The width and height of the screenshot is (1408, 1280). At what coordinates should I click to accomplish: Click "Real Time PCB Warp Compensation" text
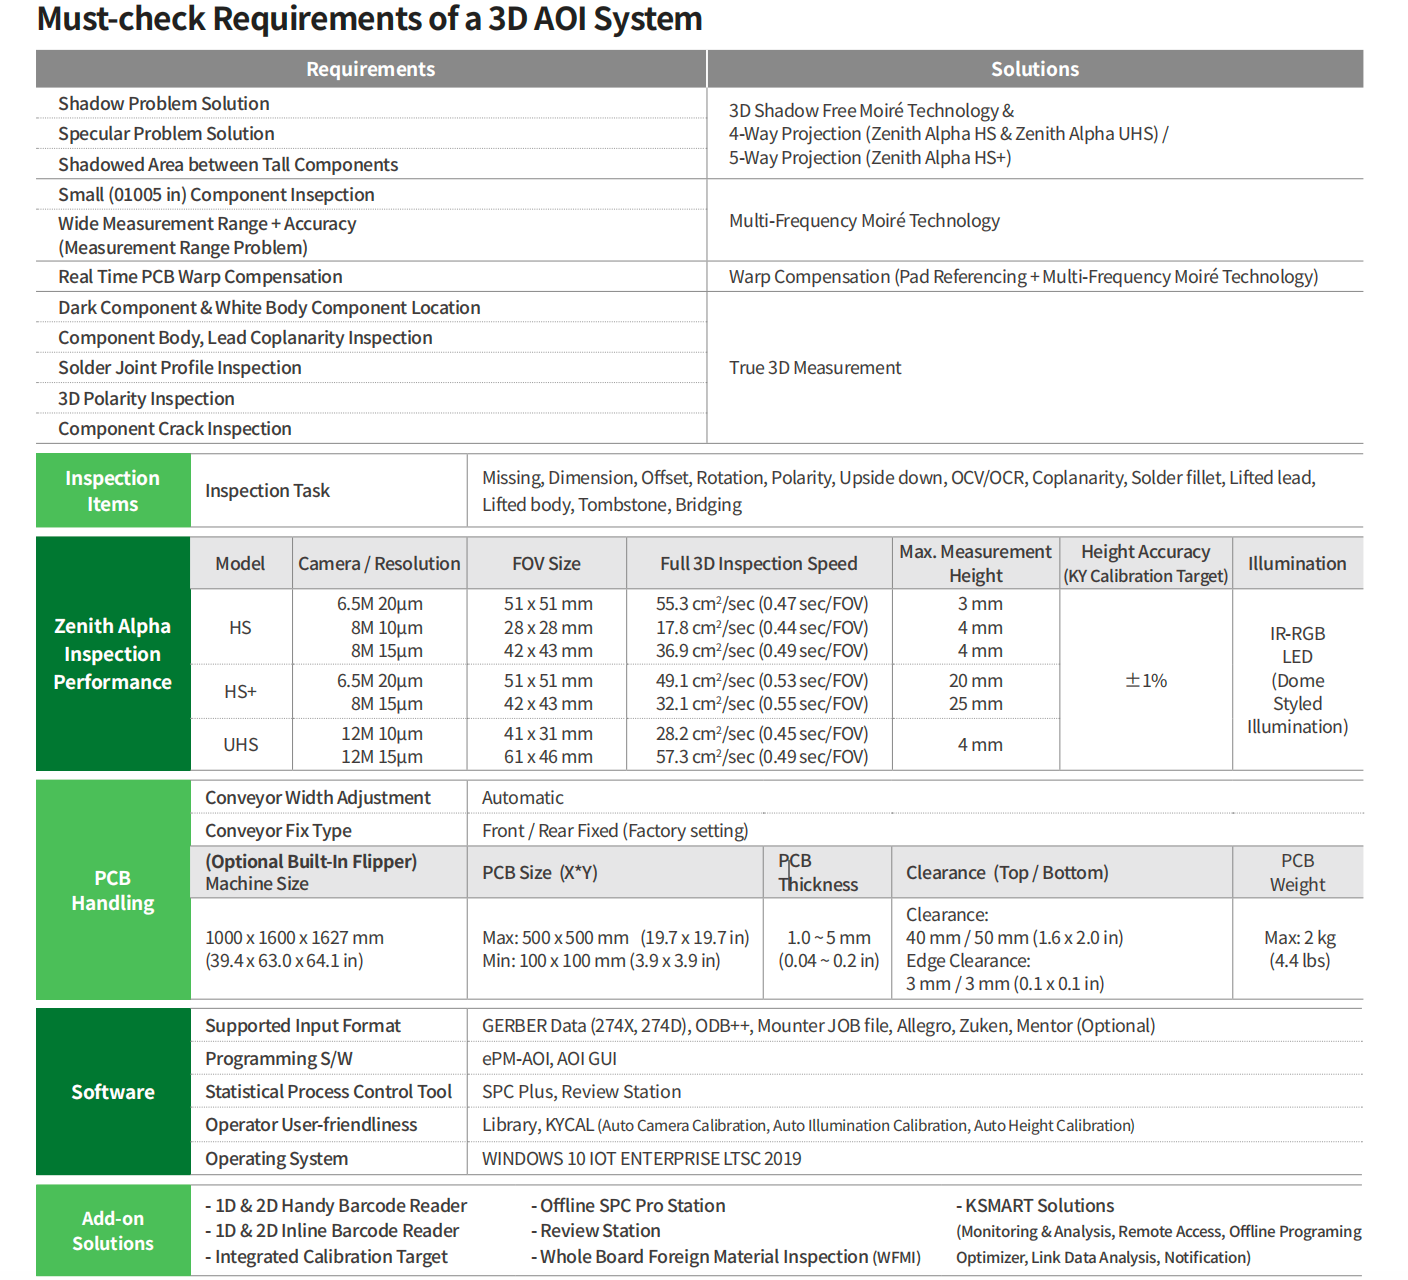(200, 277)
